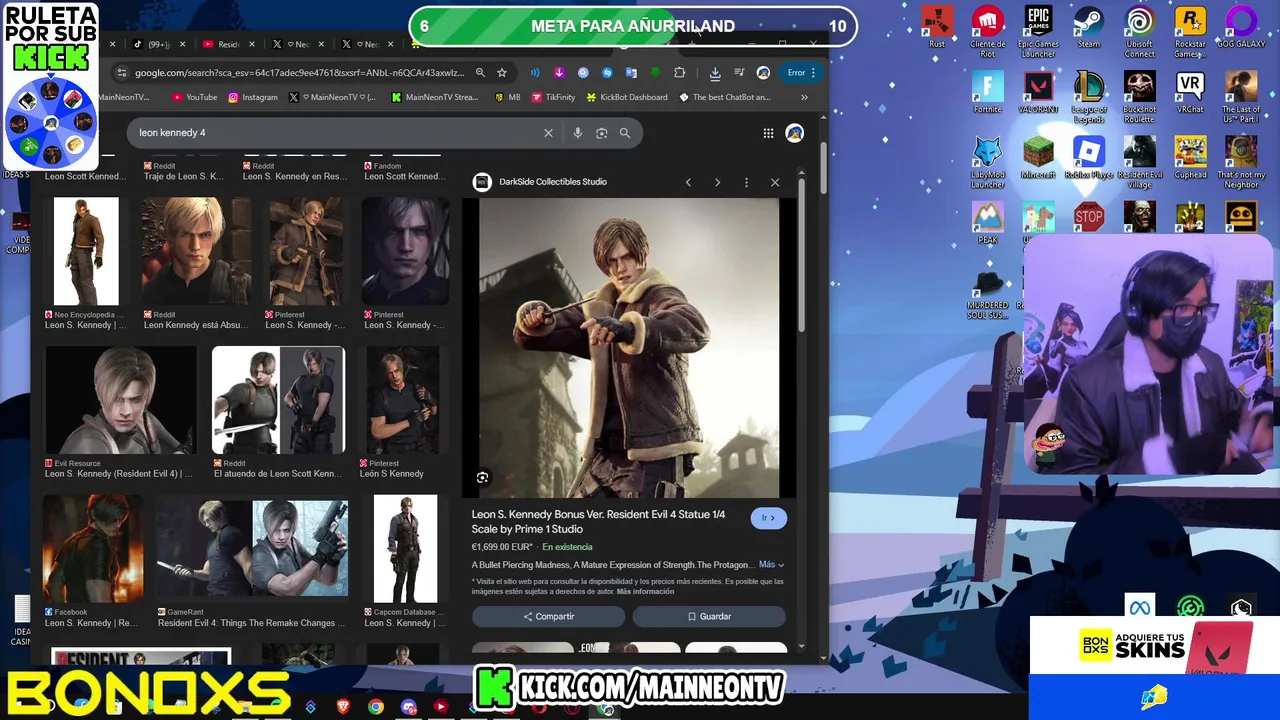Open Rust desktop shortcut
1280x720 pixels.
937,27
